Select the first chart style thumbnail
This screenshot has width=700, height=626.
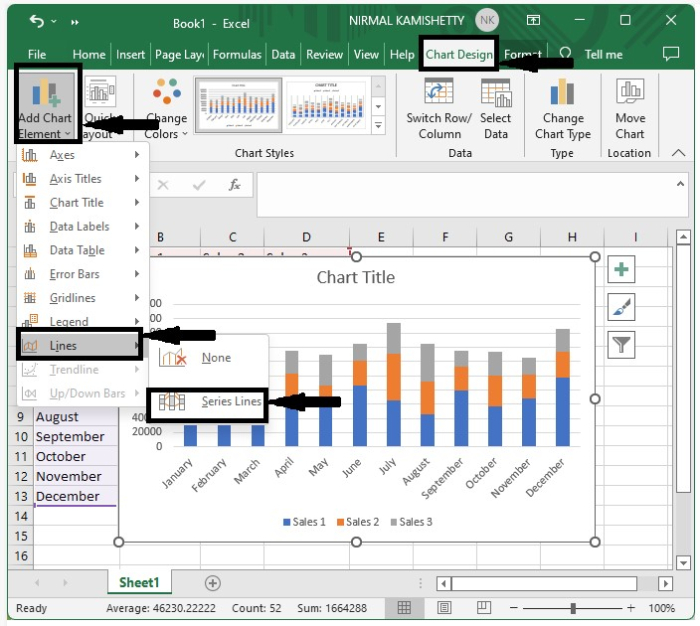(238, 105)
